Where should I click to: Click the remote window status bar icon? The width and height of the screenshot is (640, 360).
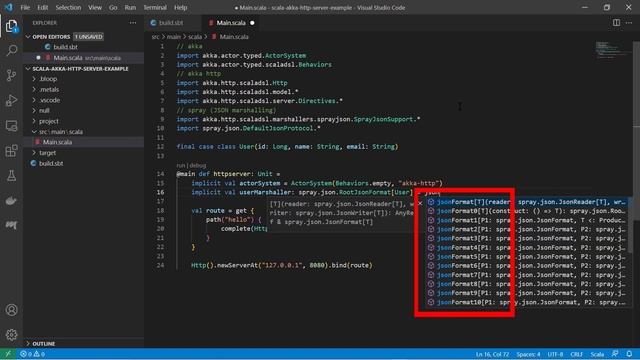pos(8,354)
